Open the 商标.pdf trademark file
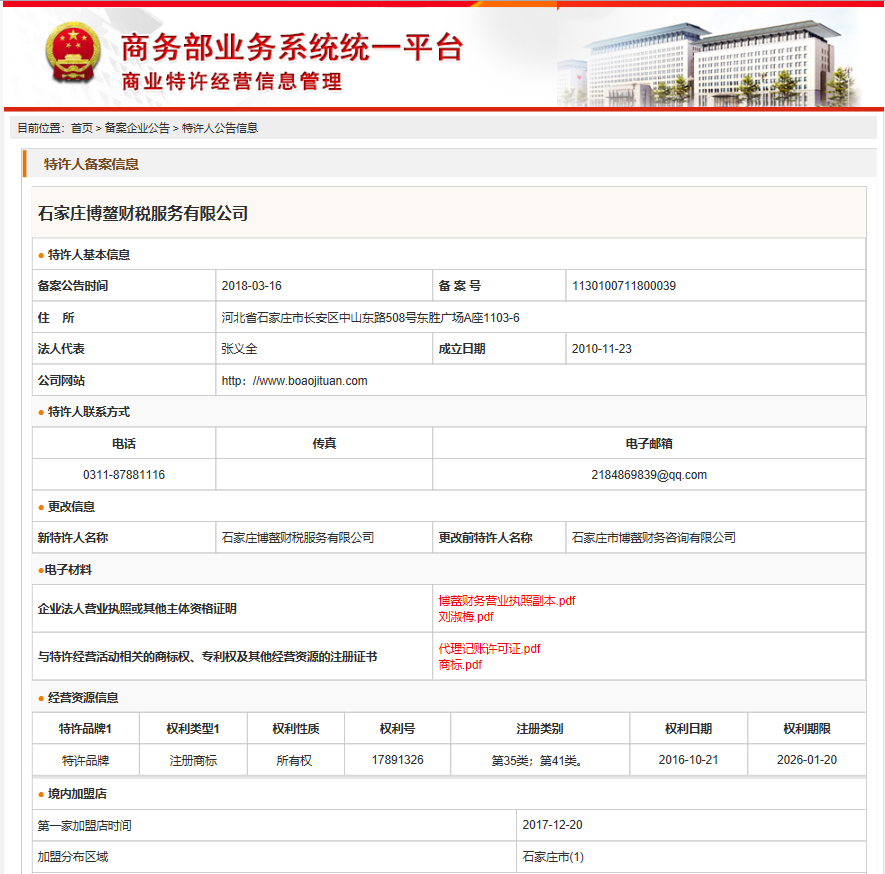The height and width of the screenshot is (874, 885). (460, 665)
